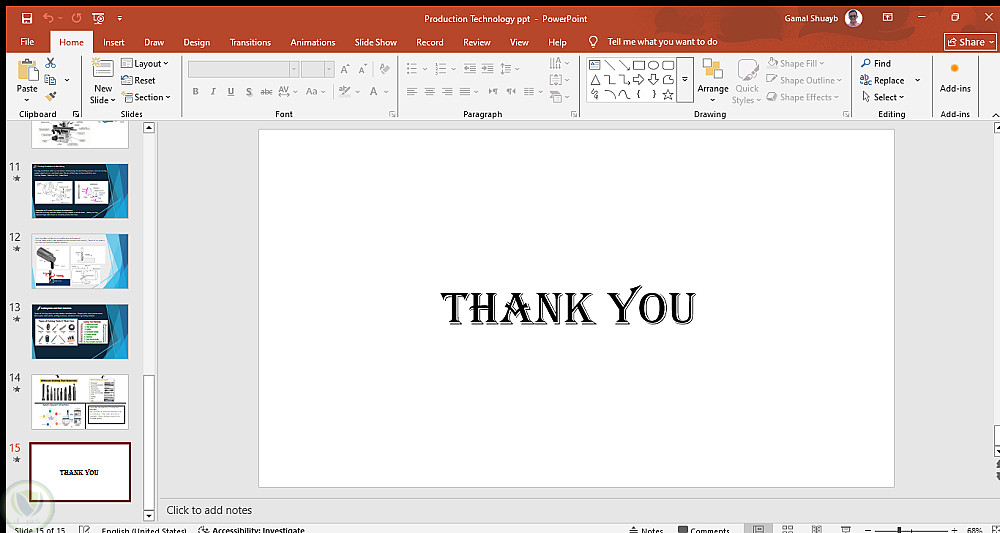Open the font size combo box

click(x=318, y=69)
